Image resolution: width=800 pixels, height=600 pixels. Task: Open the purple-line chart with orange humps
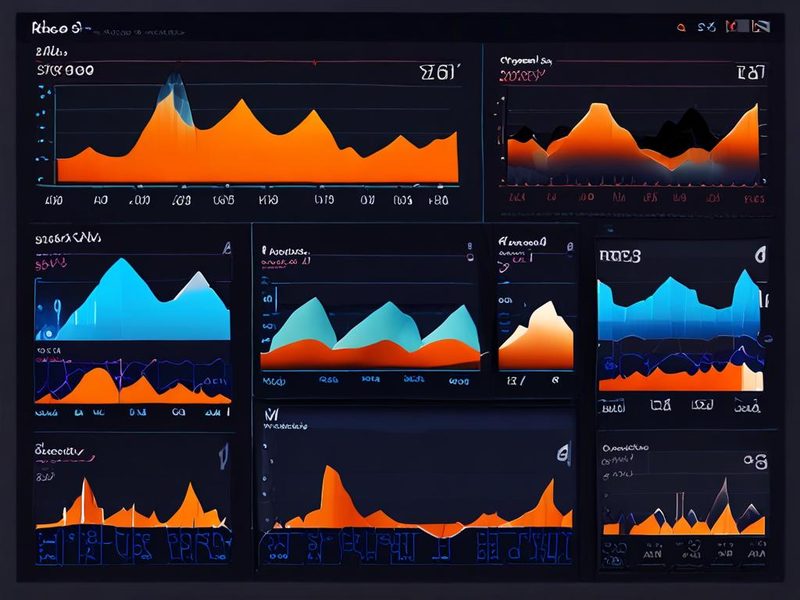tap(132, 380)
